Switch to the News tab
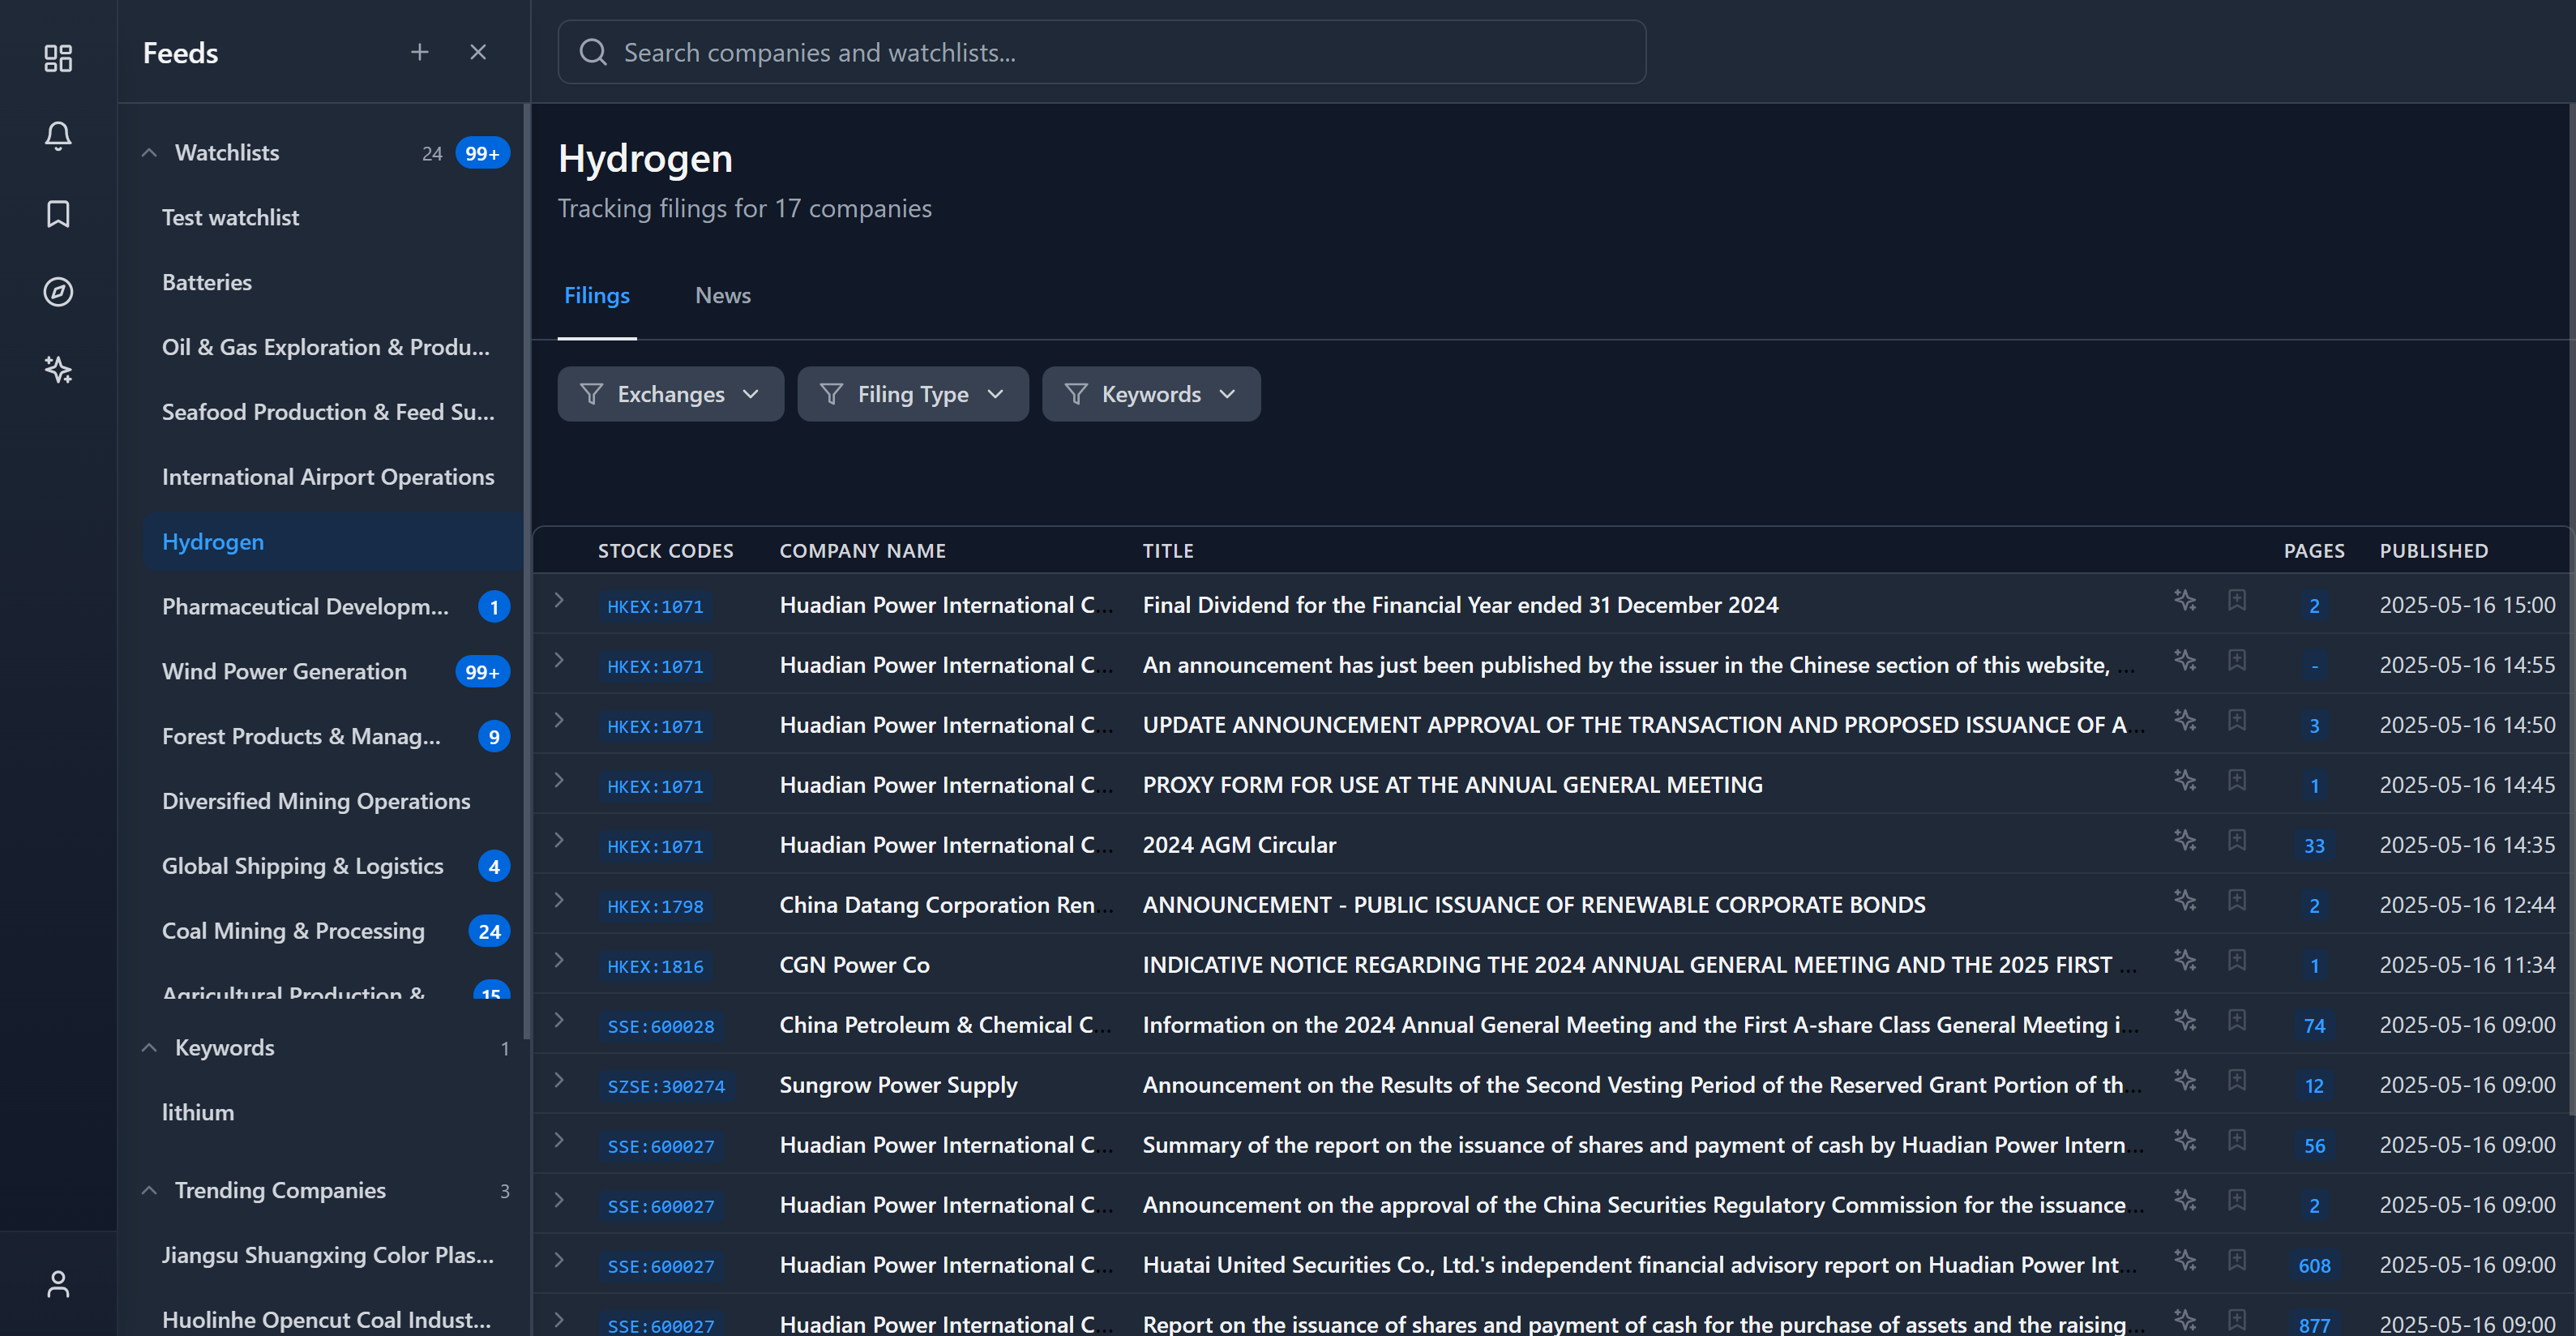The width and height of the screenshot is (2576, 1336). coord(722,295)
